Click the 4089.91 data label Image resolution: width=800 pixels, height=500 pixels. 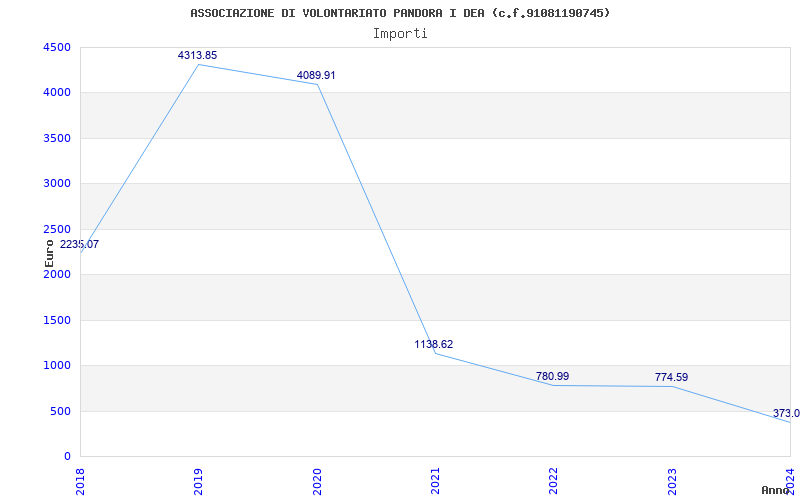click(316, 75)
